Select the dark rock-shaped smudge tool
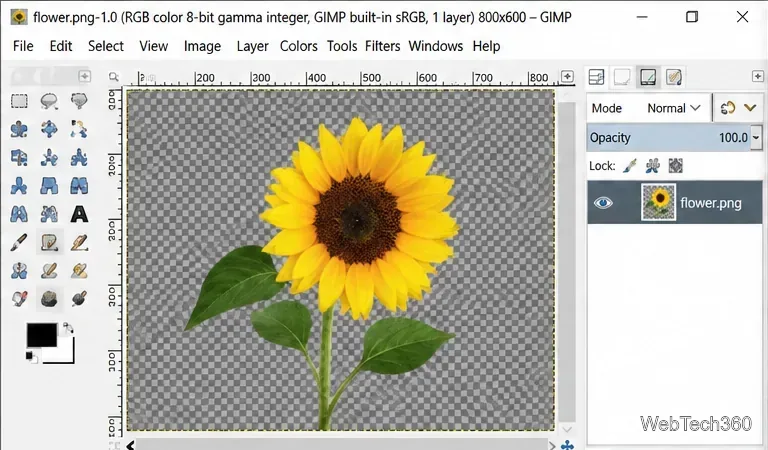Viewport: 768px width, 450px height. [x=49, y=298]
